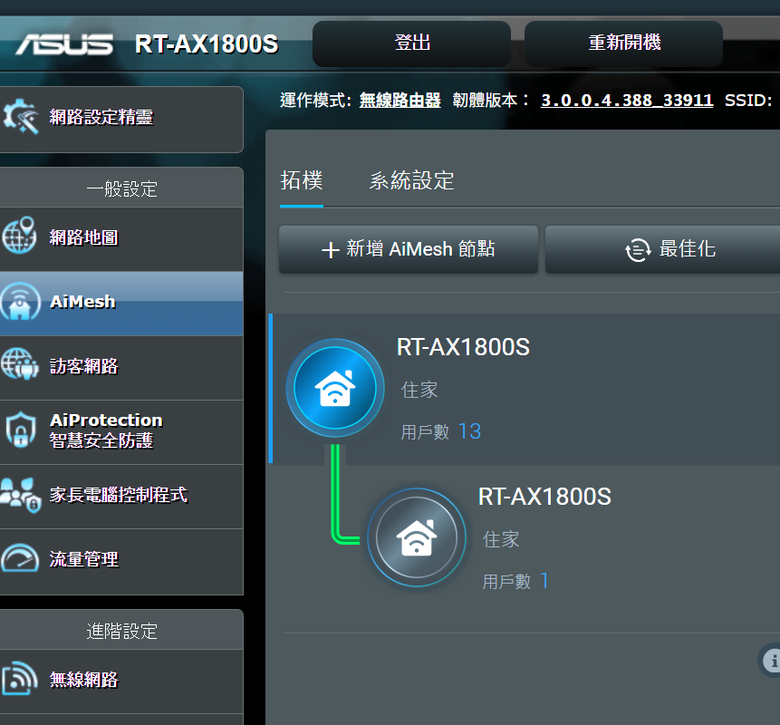Click the 一般設定 section header
780x725 pixels.
click(x=121, y=189)
